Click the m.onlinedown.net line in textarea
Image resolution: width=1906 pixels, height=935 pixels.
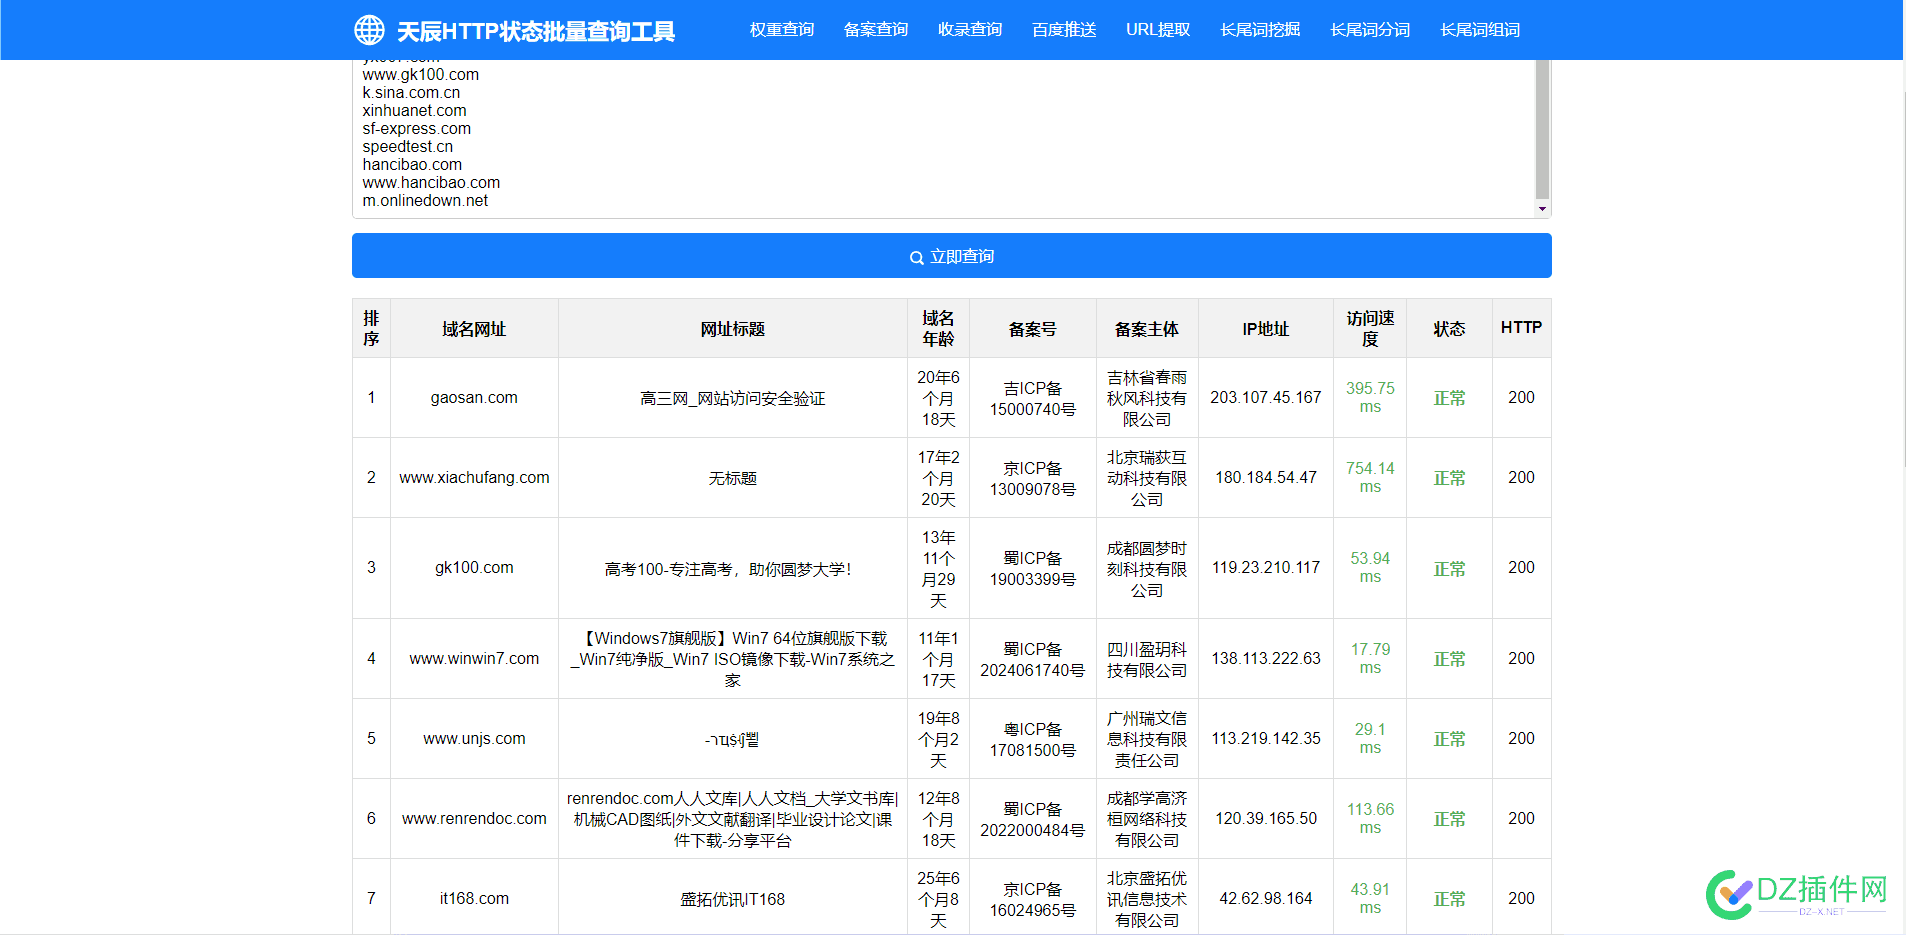tap(425, 201)
